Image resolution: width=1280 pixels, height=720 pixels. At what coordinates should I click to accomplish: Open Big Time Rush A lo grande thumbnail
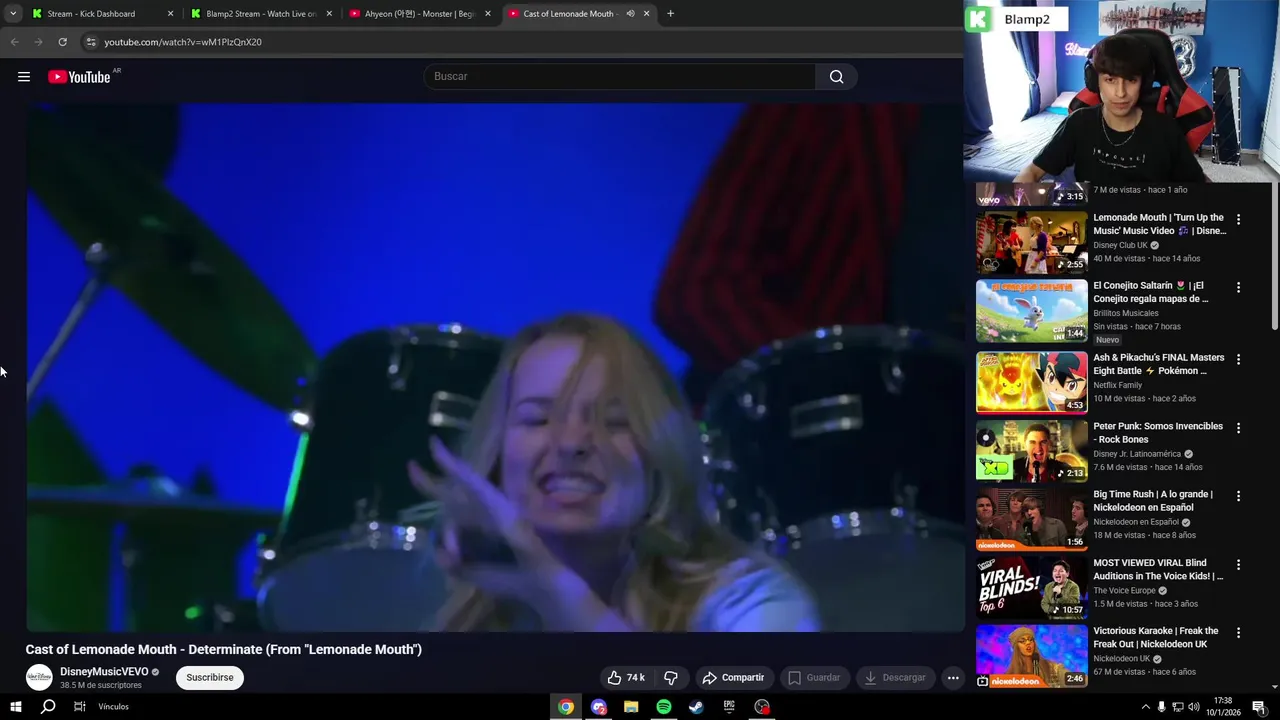(x=1031, y=518)
